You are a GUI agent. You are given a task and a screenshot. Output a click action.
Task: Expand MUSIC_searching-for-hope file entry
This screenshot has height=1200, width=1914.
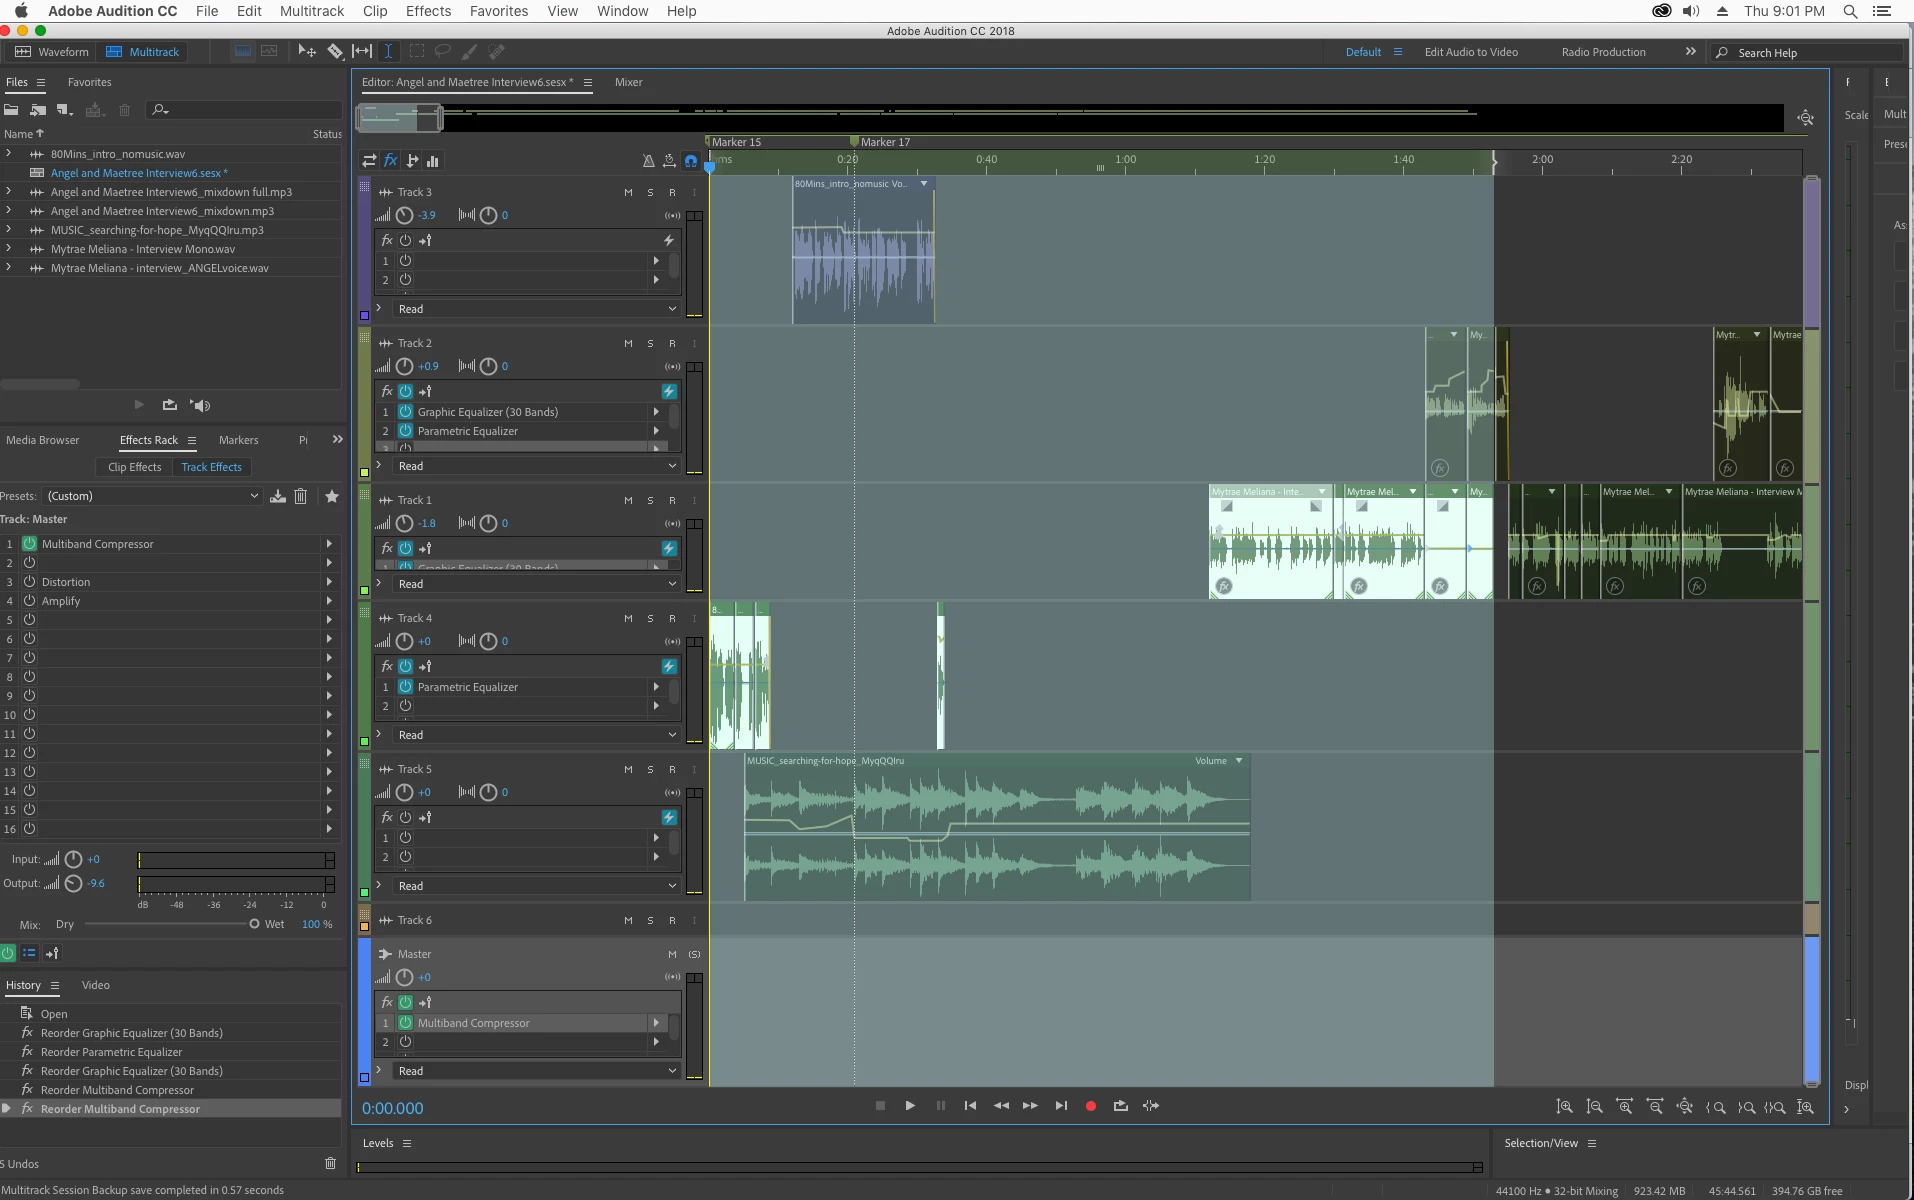coord(9,230)
